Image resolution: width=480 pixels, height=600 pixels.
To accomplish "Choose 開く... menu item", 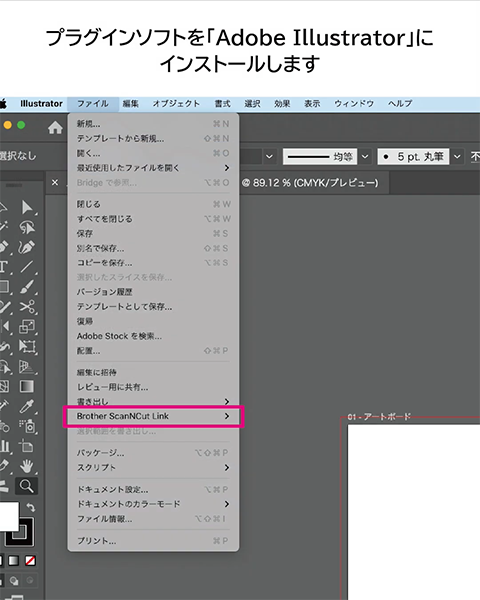I will (153, 153).
